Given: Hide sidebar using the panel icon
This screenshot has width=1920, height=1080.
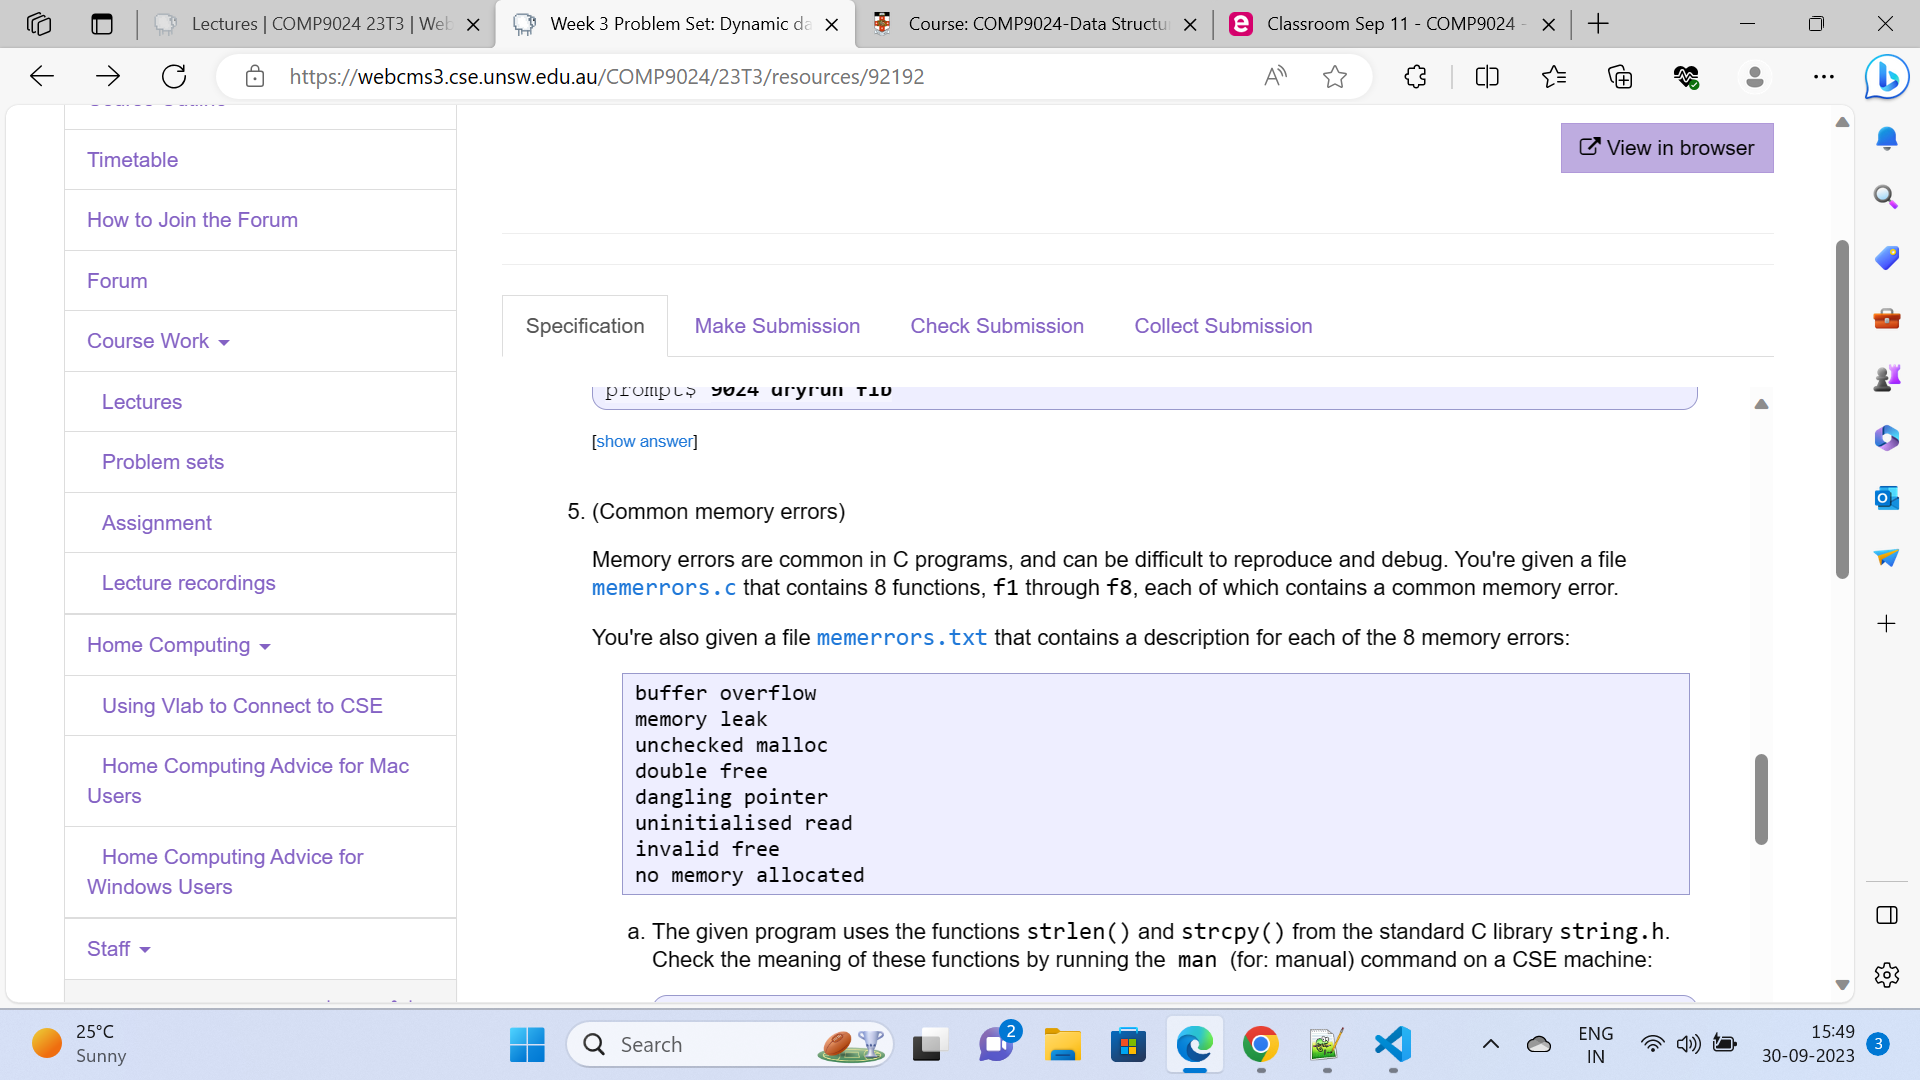Looking at the screenshot, I should coord(1886,915).
